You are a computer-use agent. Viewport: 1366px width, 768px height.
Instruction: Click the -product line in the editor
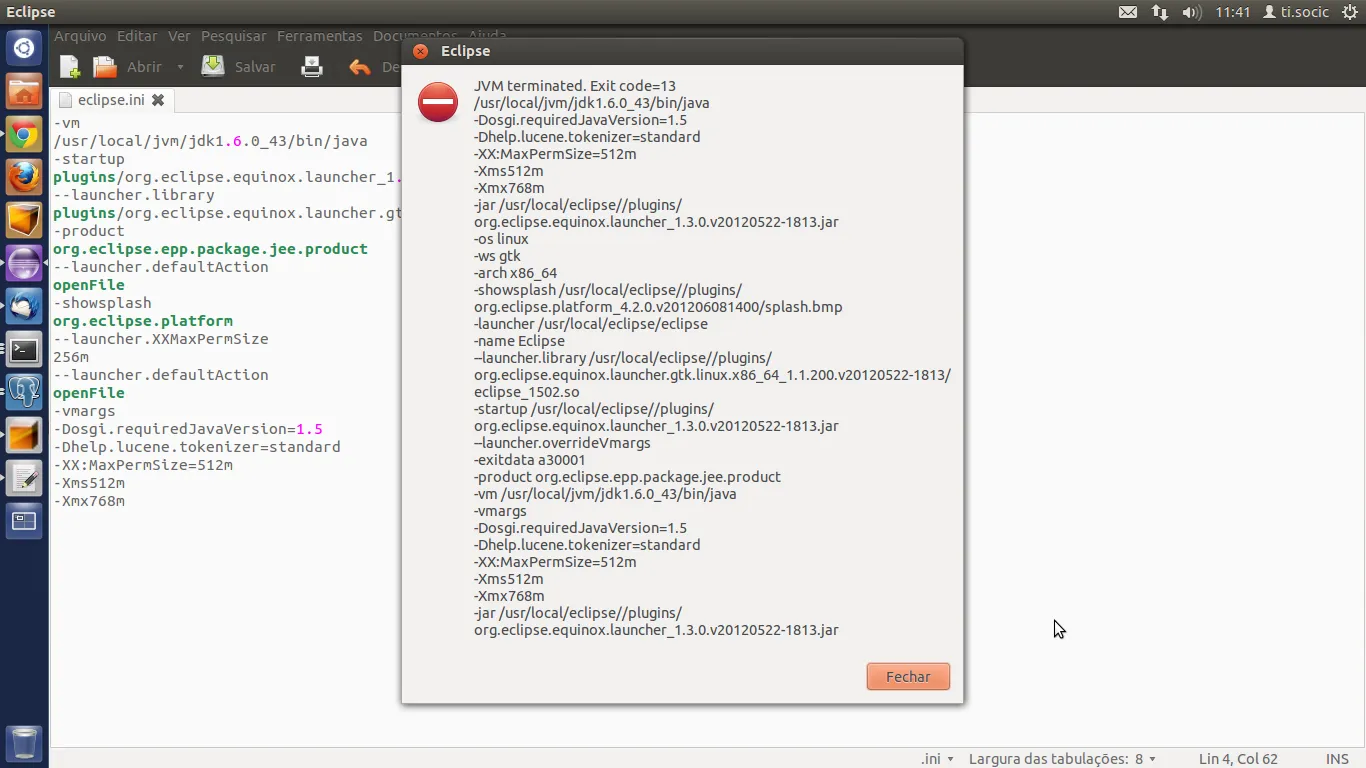coord(89,231)
